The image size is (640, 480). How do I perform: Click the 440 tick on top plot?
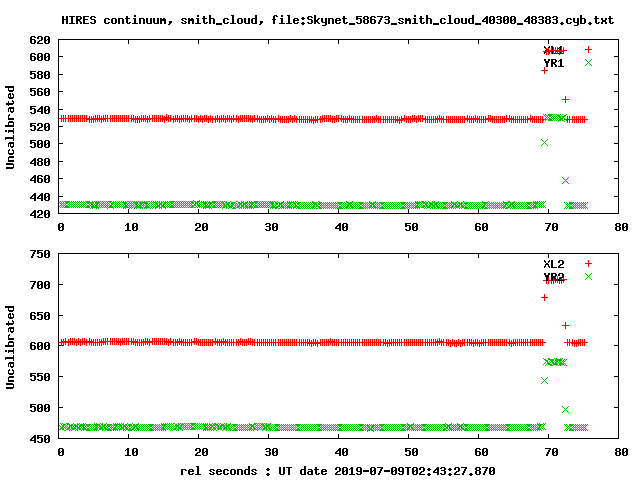pos(40,197)
